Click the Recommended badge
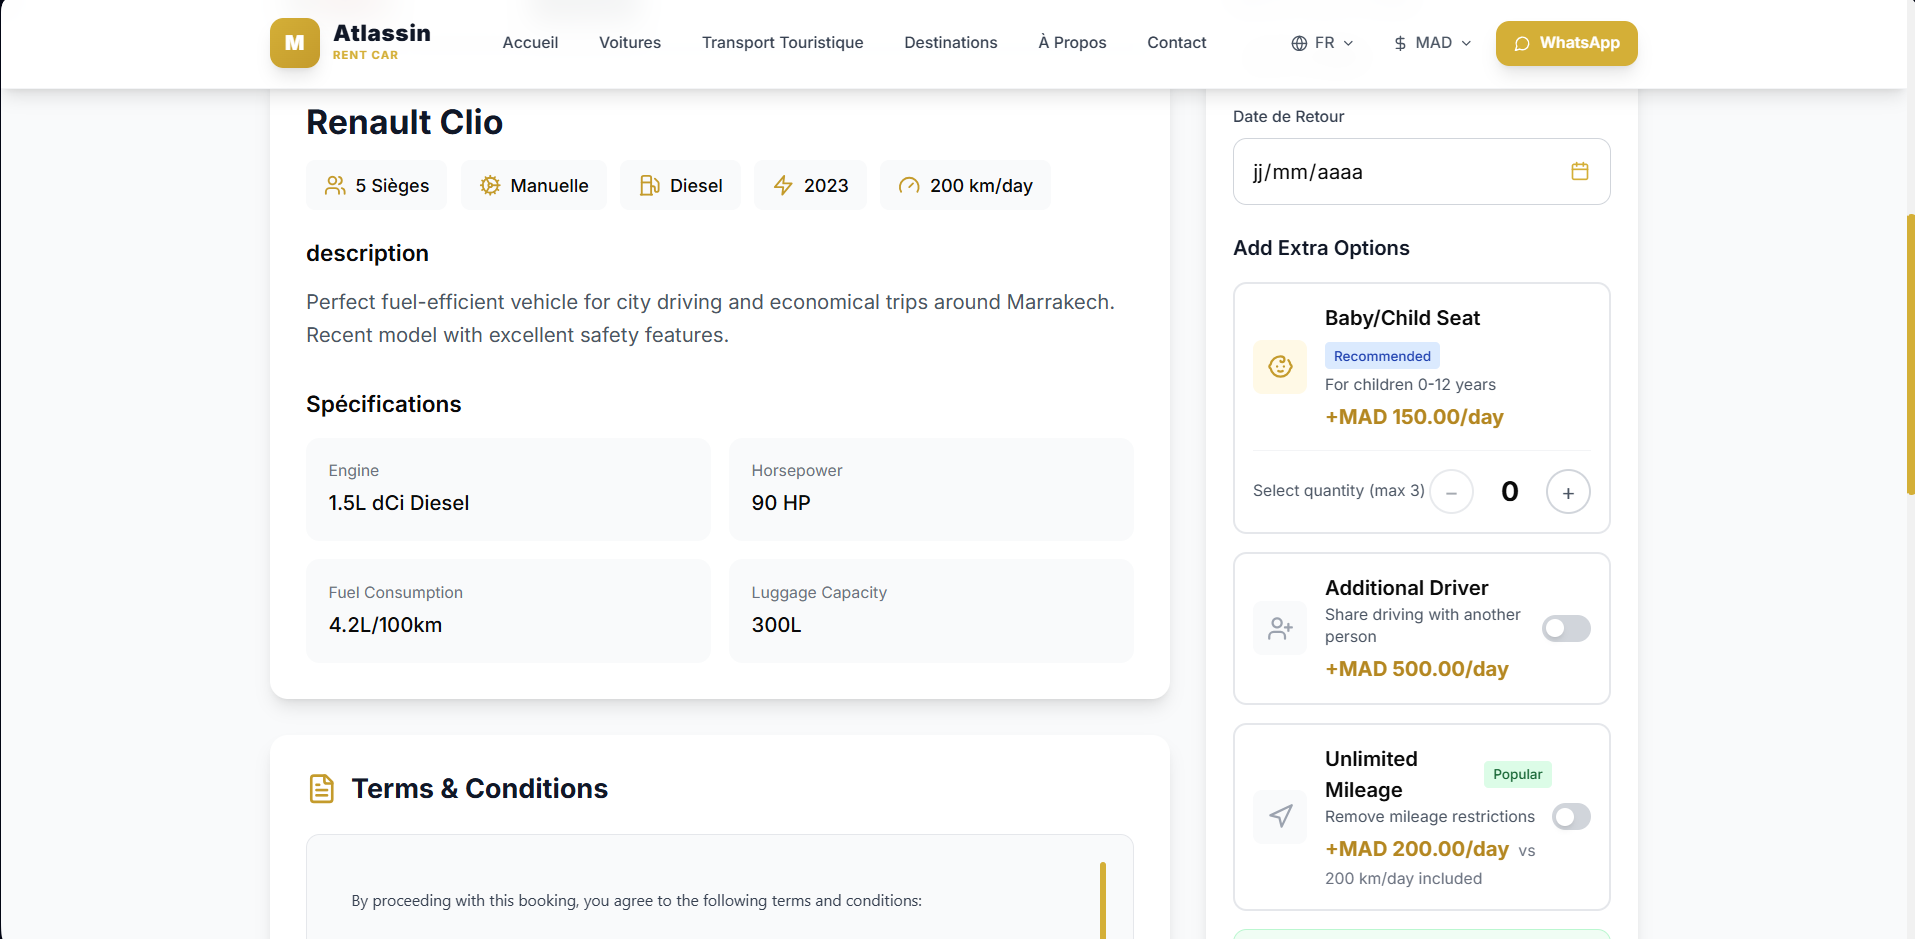The width and height of the screenshot is (1915, 939). point(1382,356)
